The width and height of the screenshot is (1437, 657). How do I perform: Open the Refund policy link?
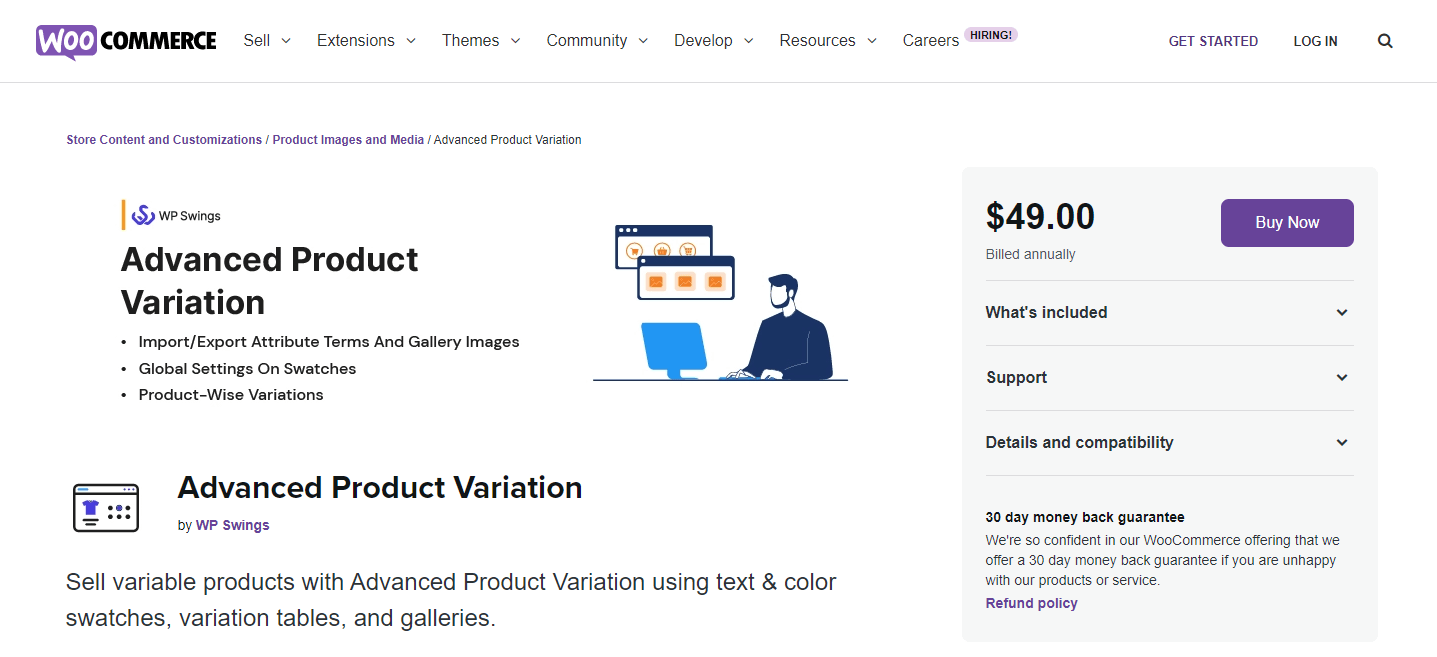point(1031,603)
